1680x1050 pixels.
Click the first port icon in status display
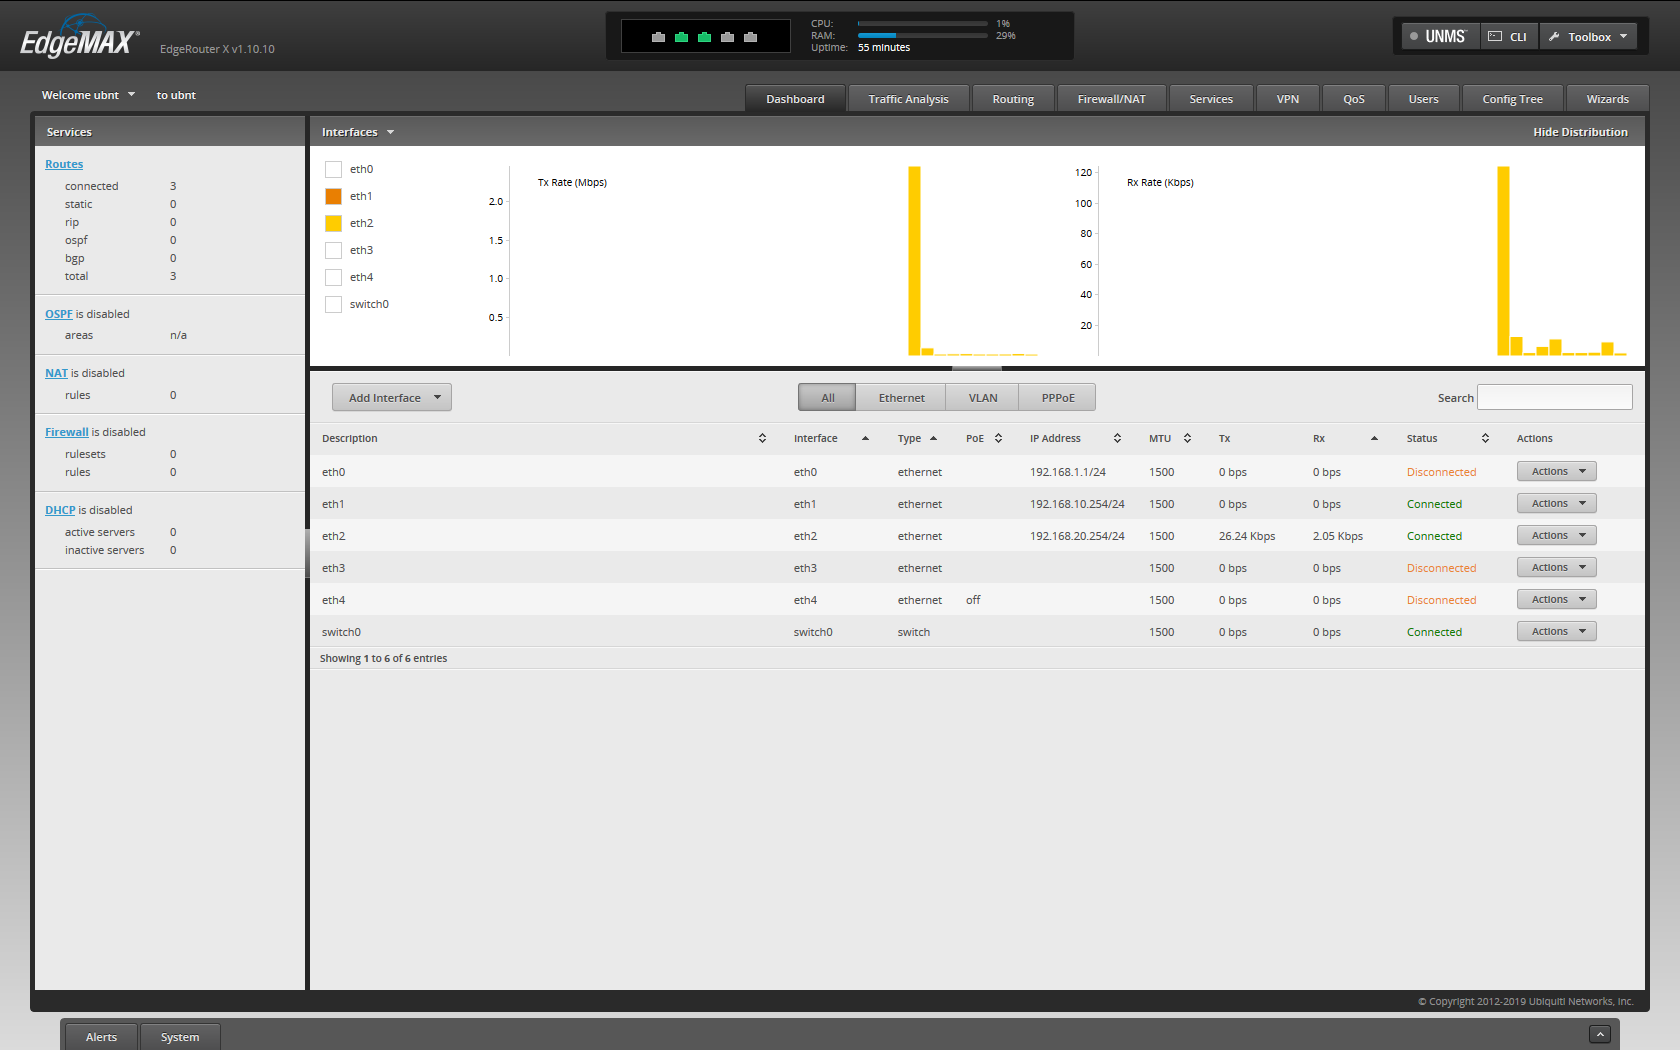click(x=658, y=37)
